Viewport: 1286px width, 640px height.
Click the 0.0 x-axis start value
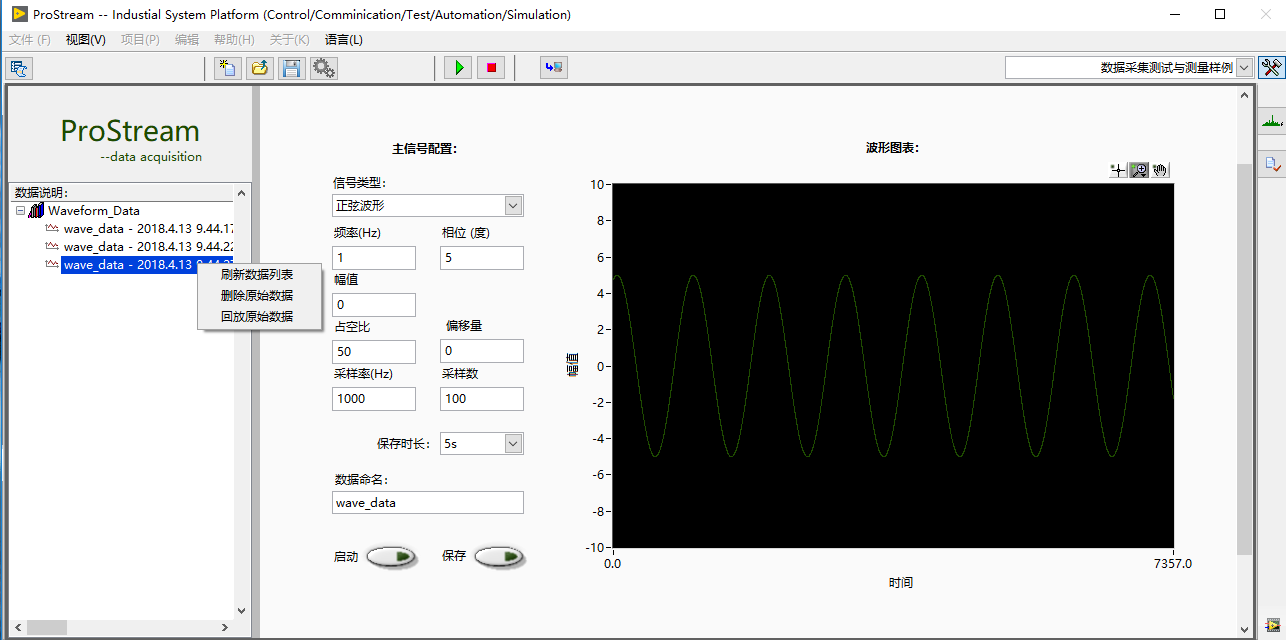(x=613, y=564)
